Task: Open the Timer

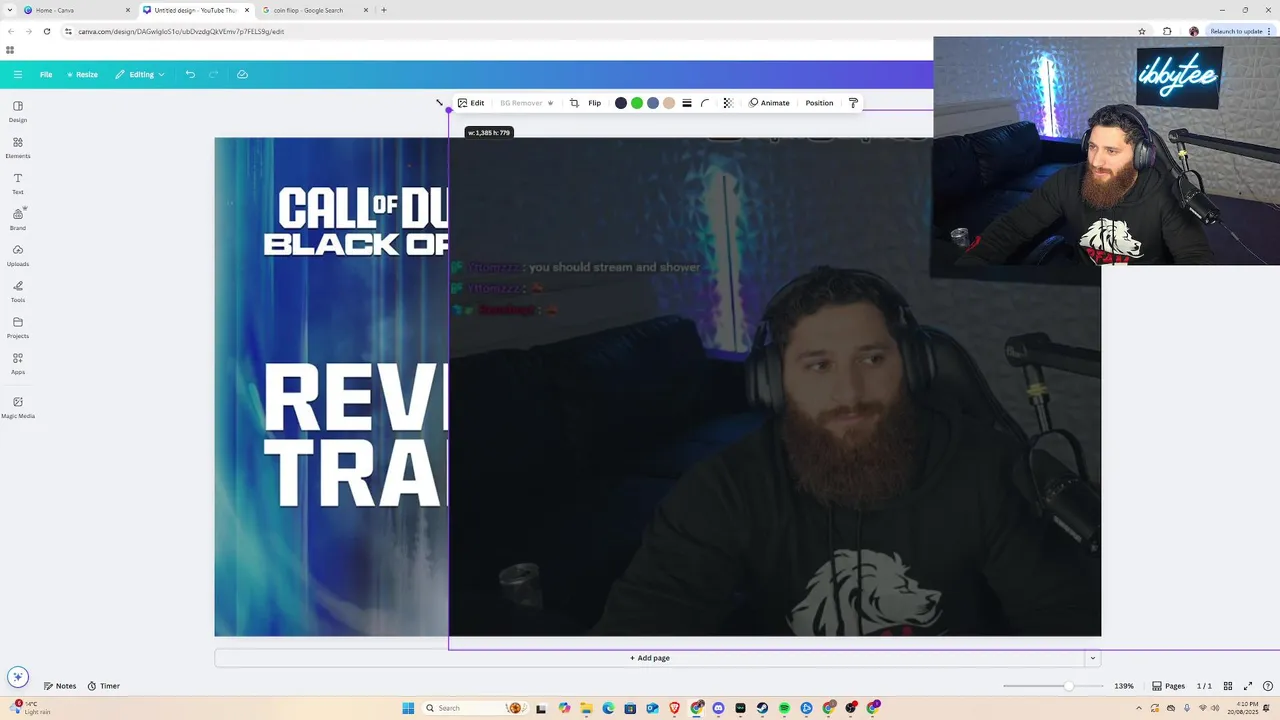Action: click(103, 686)
